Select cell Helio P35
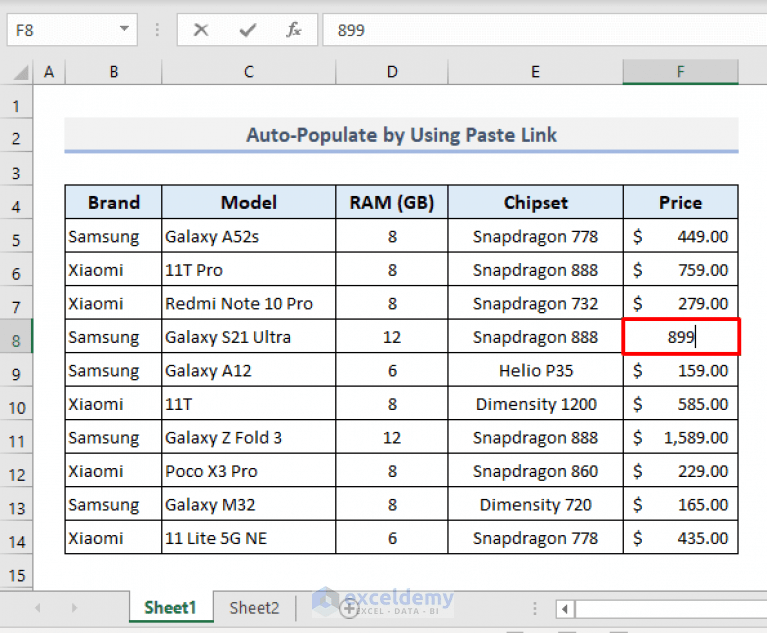The width and height of the screenshot is (767, 633). 536,370
